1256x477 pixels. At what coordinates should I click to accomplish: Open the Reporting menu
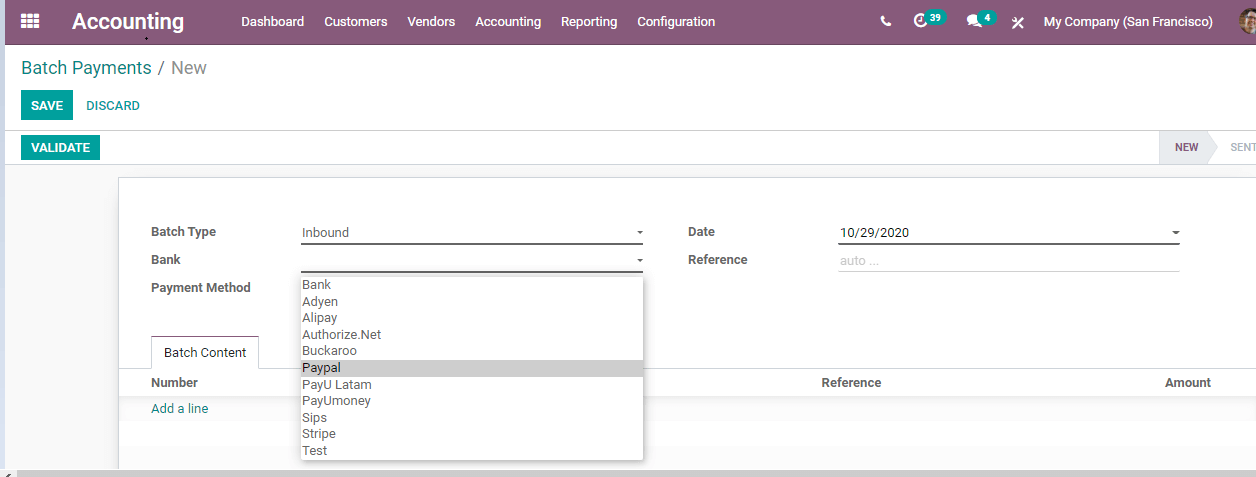589,21
